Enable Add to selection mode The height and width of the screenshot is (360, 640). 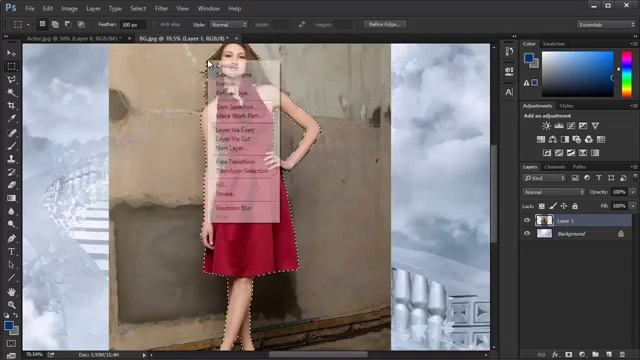click(x=55, y=24)
